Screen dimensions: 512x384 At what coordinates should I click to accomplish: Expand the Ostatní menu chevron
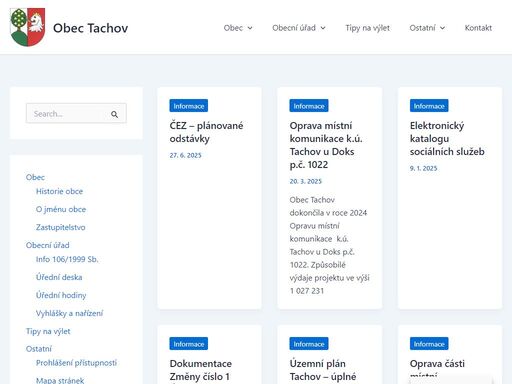[442, 28]
